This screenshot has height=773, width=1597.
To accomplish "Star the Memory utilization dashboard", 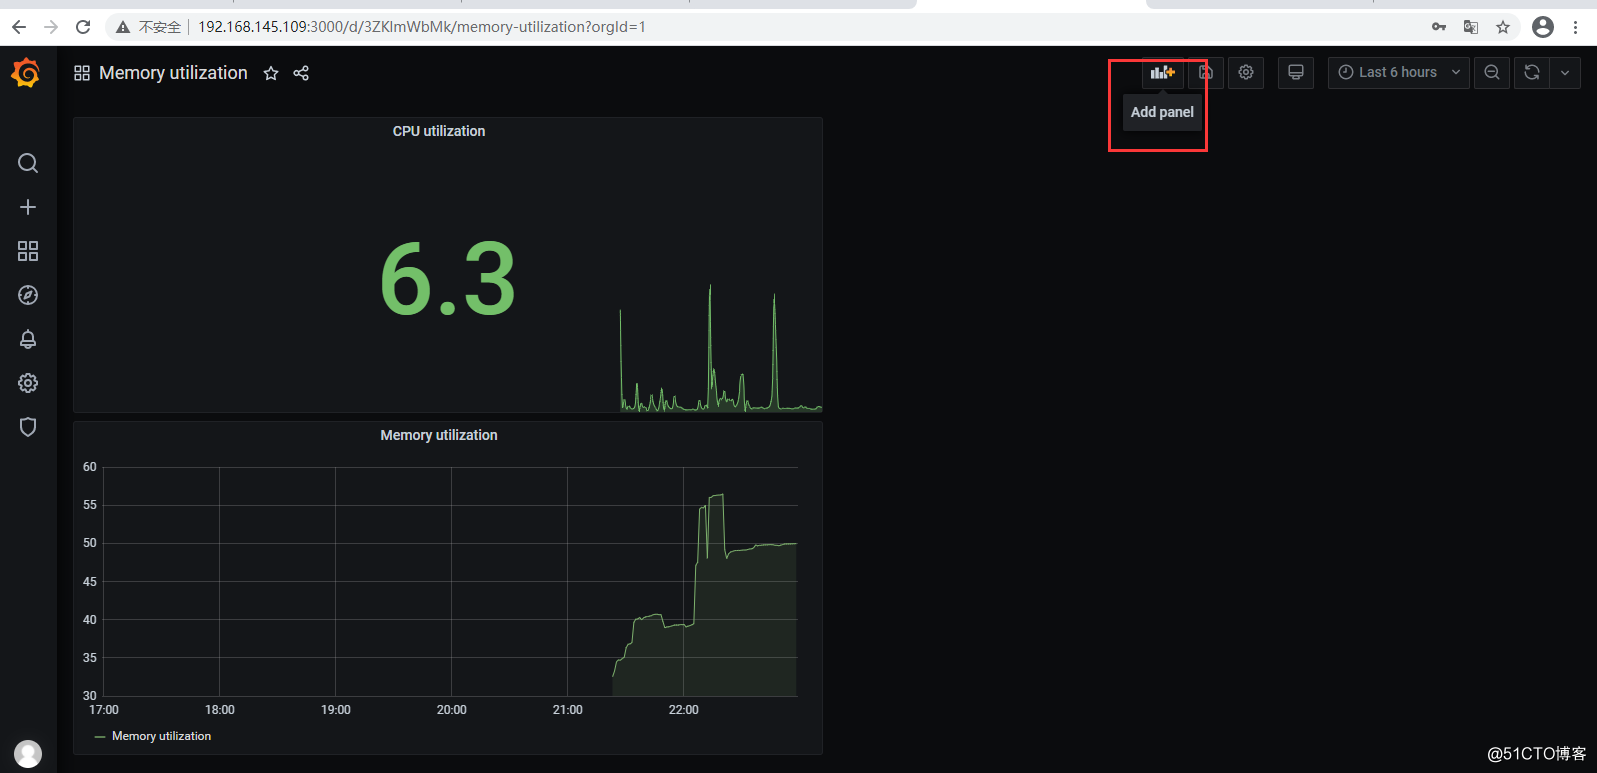I will pos(271,73).
